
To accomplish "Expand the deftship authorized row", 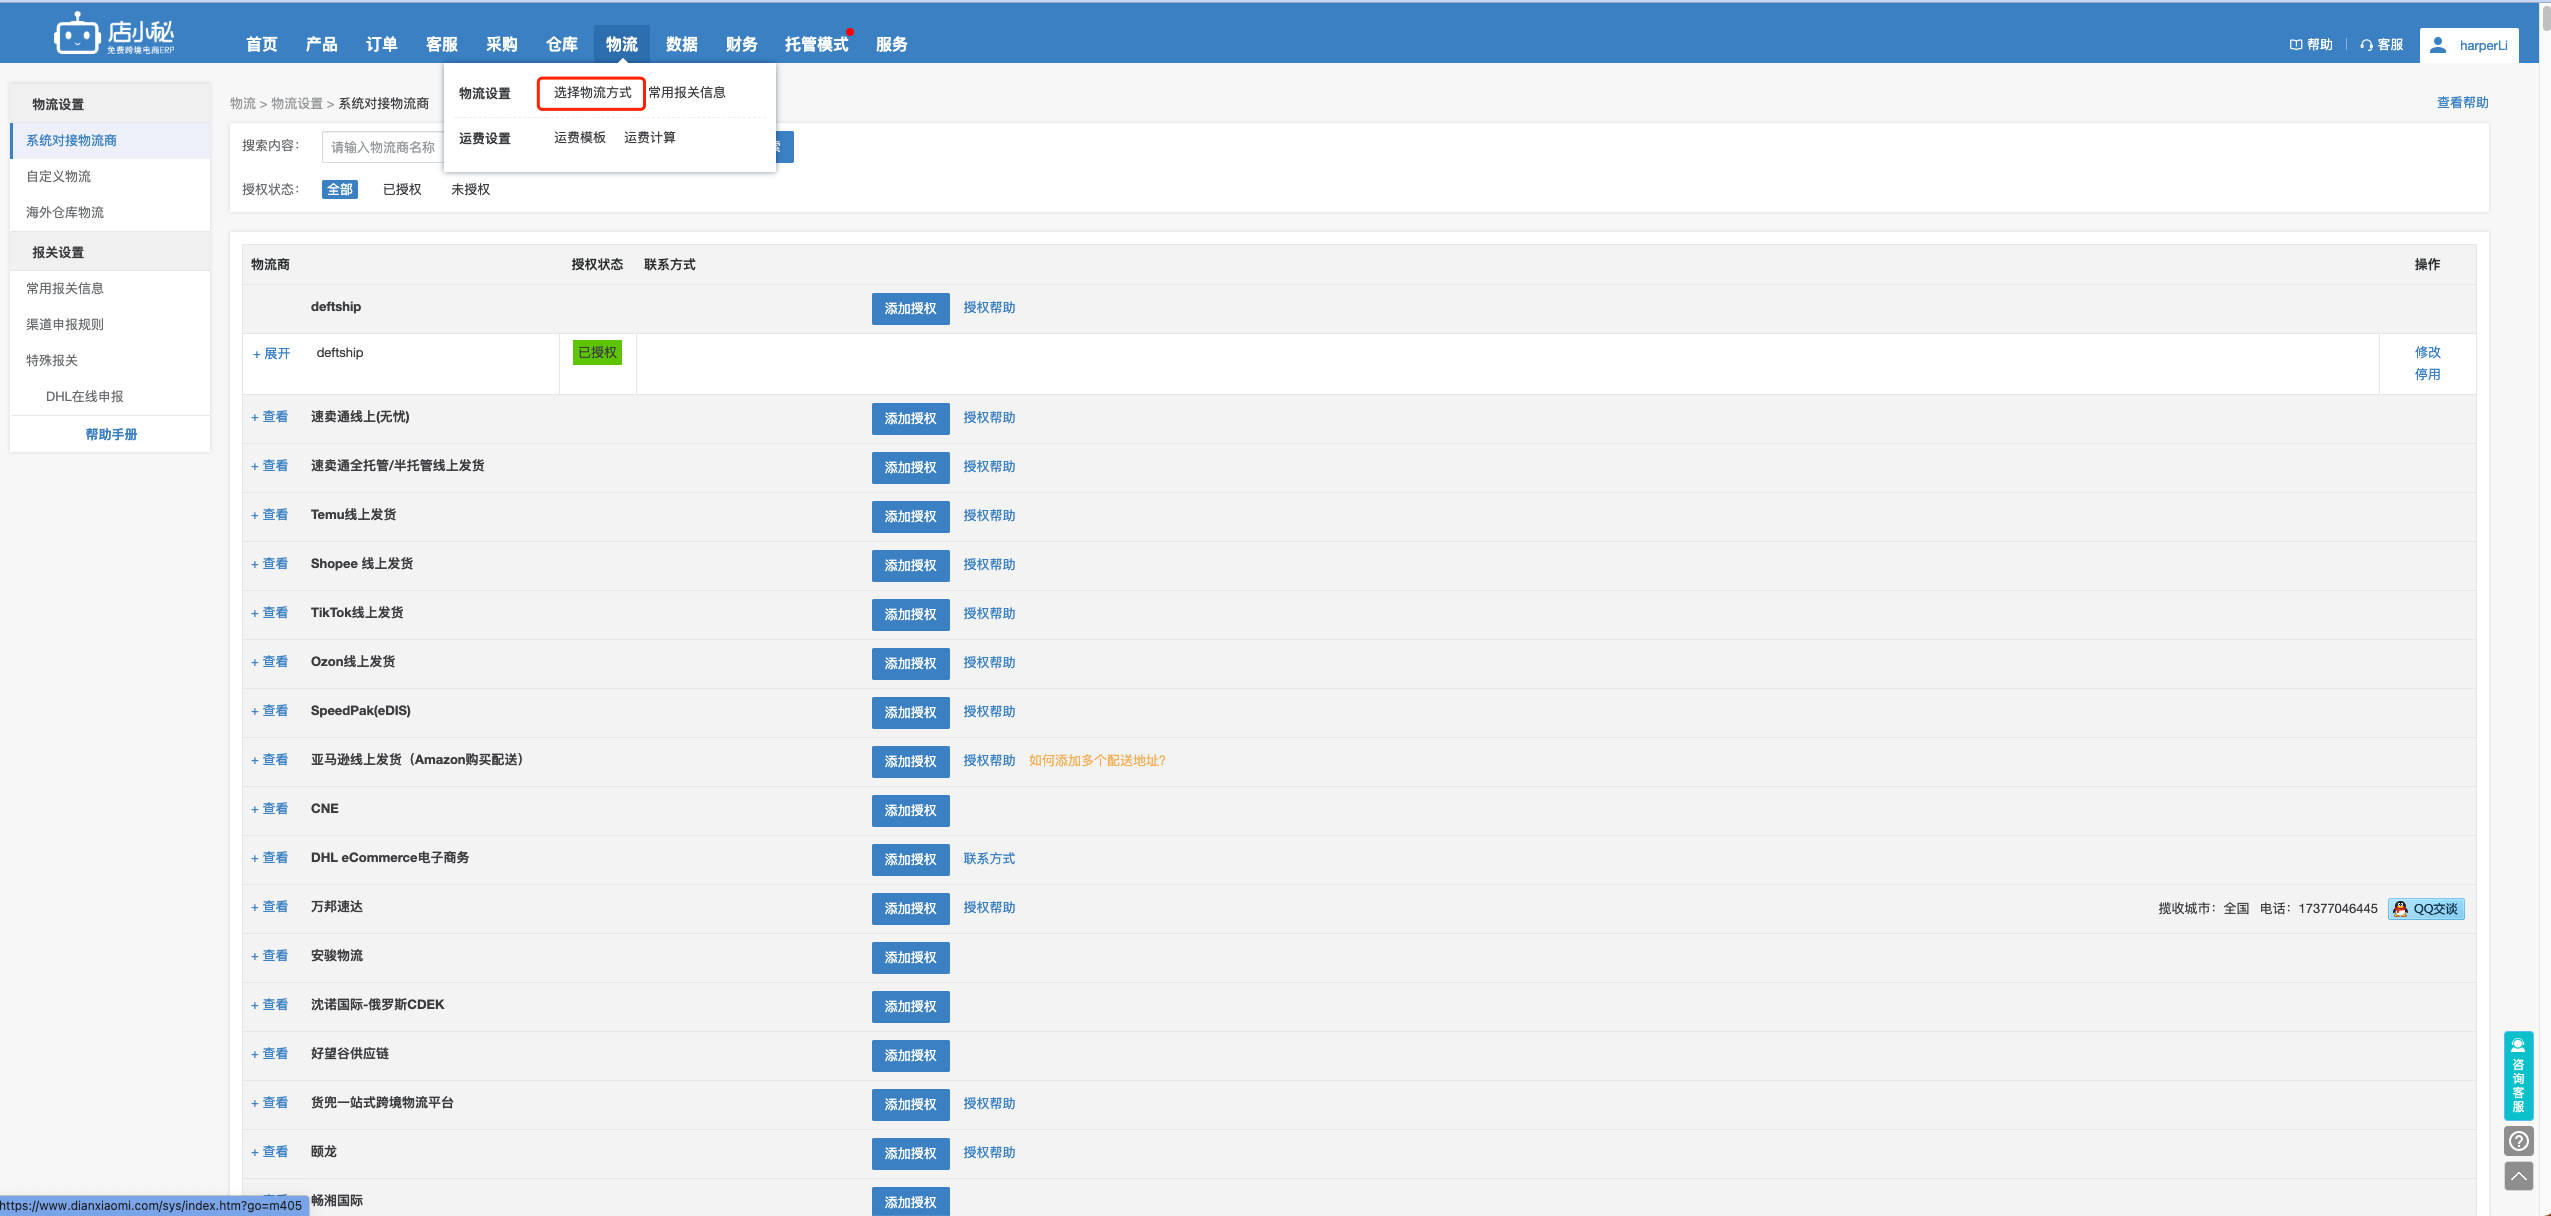I will coord(271,354).
